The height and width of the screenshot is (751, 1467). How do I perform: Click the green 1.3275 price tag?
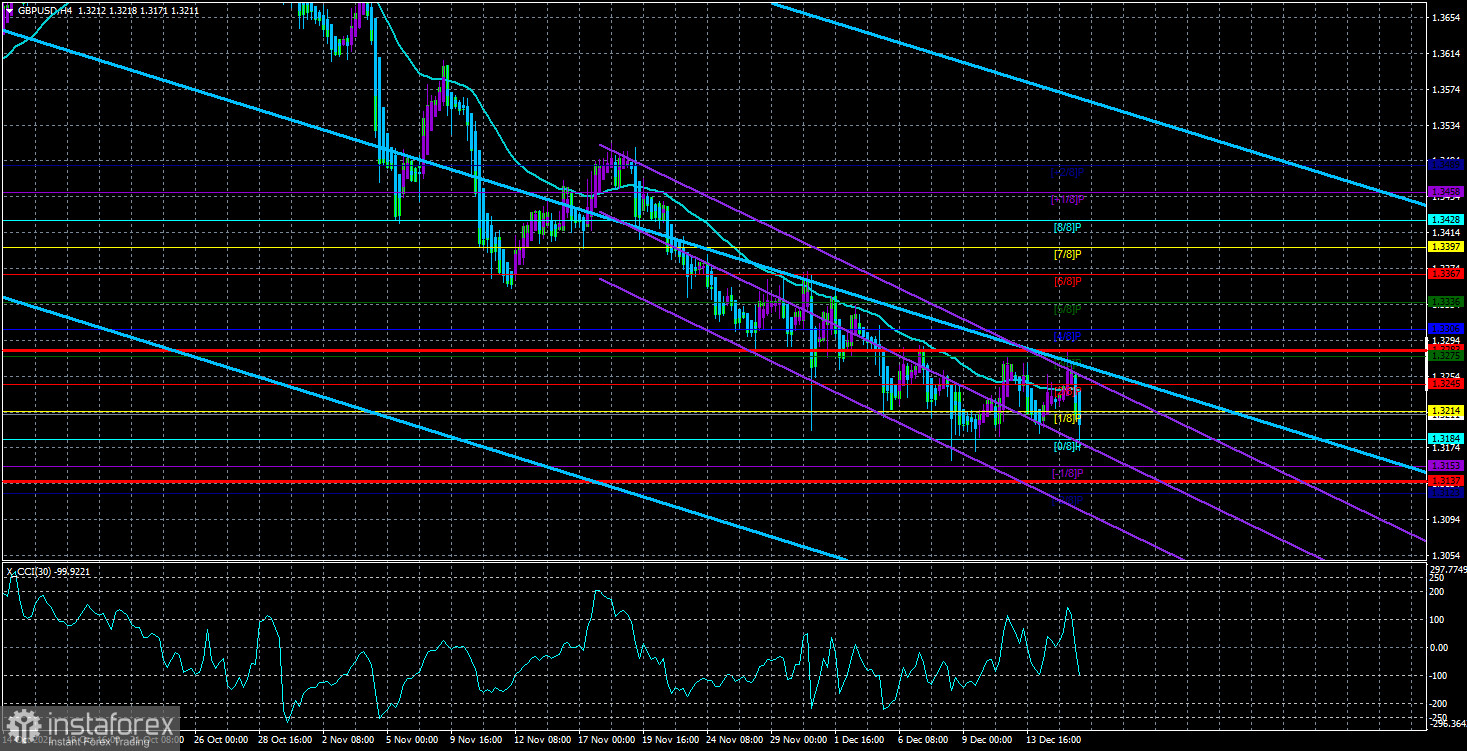pyautogui.click(x=1446, y=356)
